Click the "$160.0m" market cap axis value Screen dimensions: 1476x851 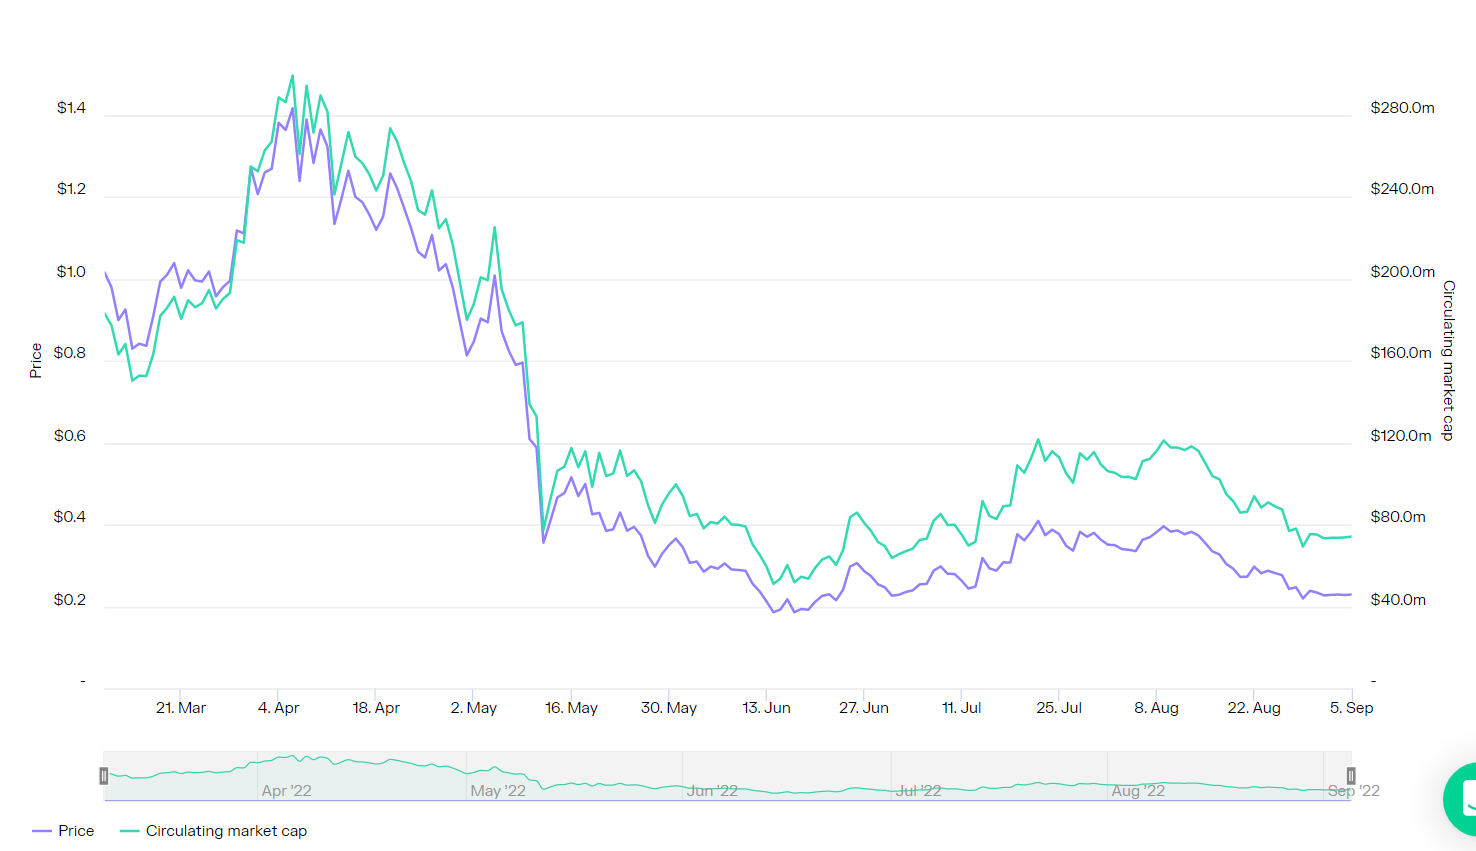coord(1402,353)
